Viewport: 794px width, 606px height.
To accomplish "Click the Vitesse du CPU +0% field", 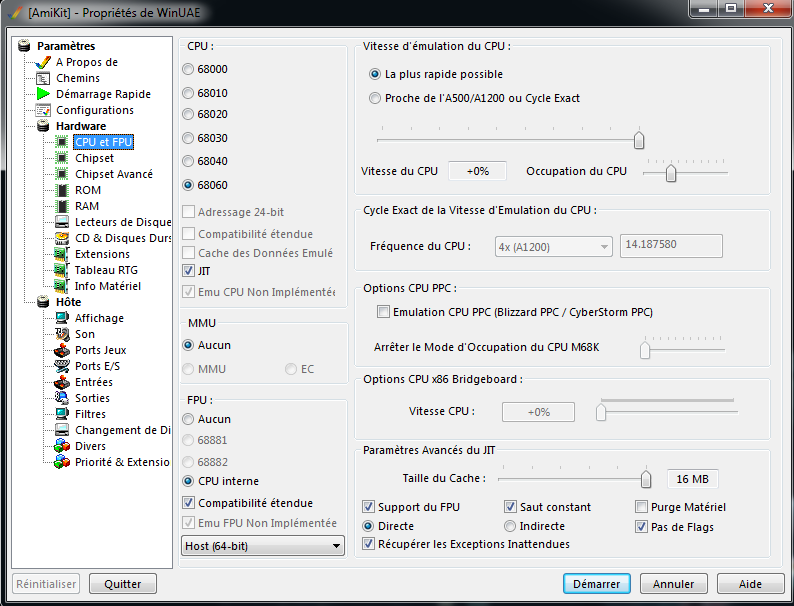I will pos(478,171).
